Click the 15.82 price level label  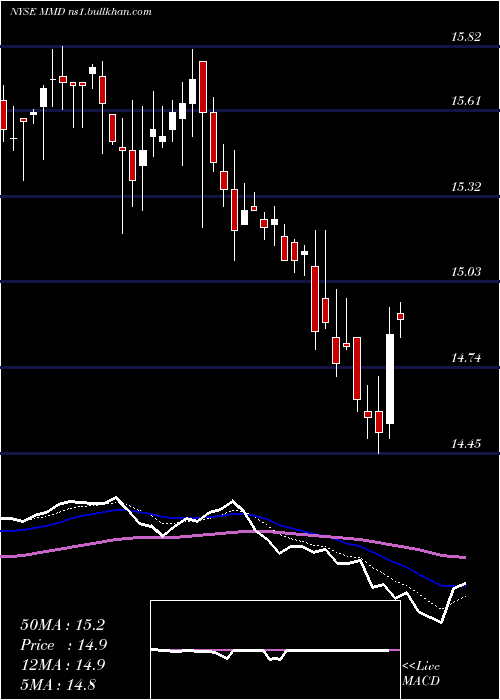[466, 37]
